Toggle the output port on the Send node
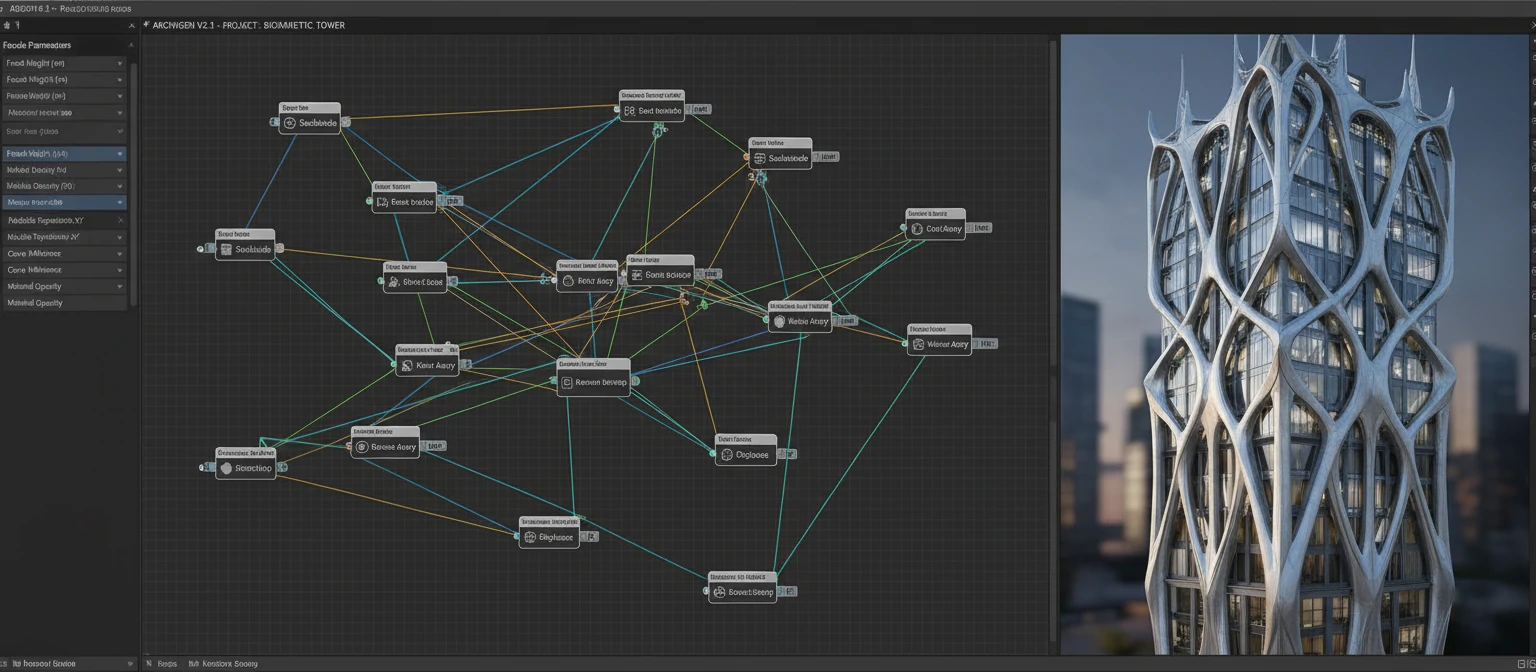 (687, 110)
